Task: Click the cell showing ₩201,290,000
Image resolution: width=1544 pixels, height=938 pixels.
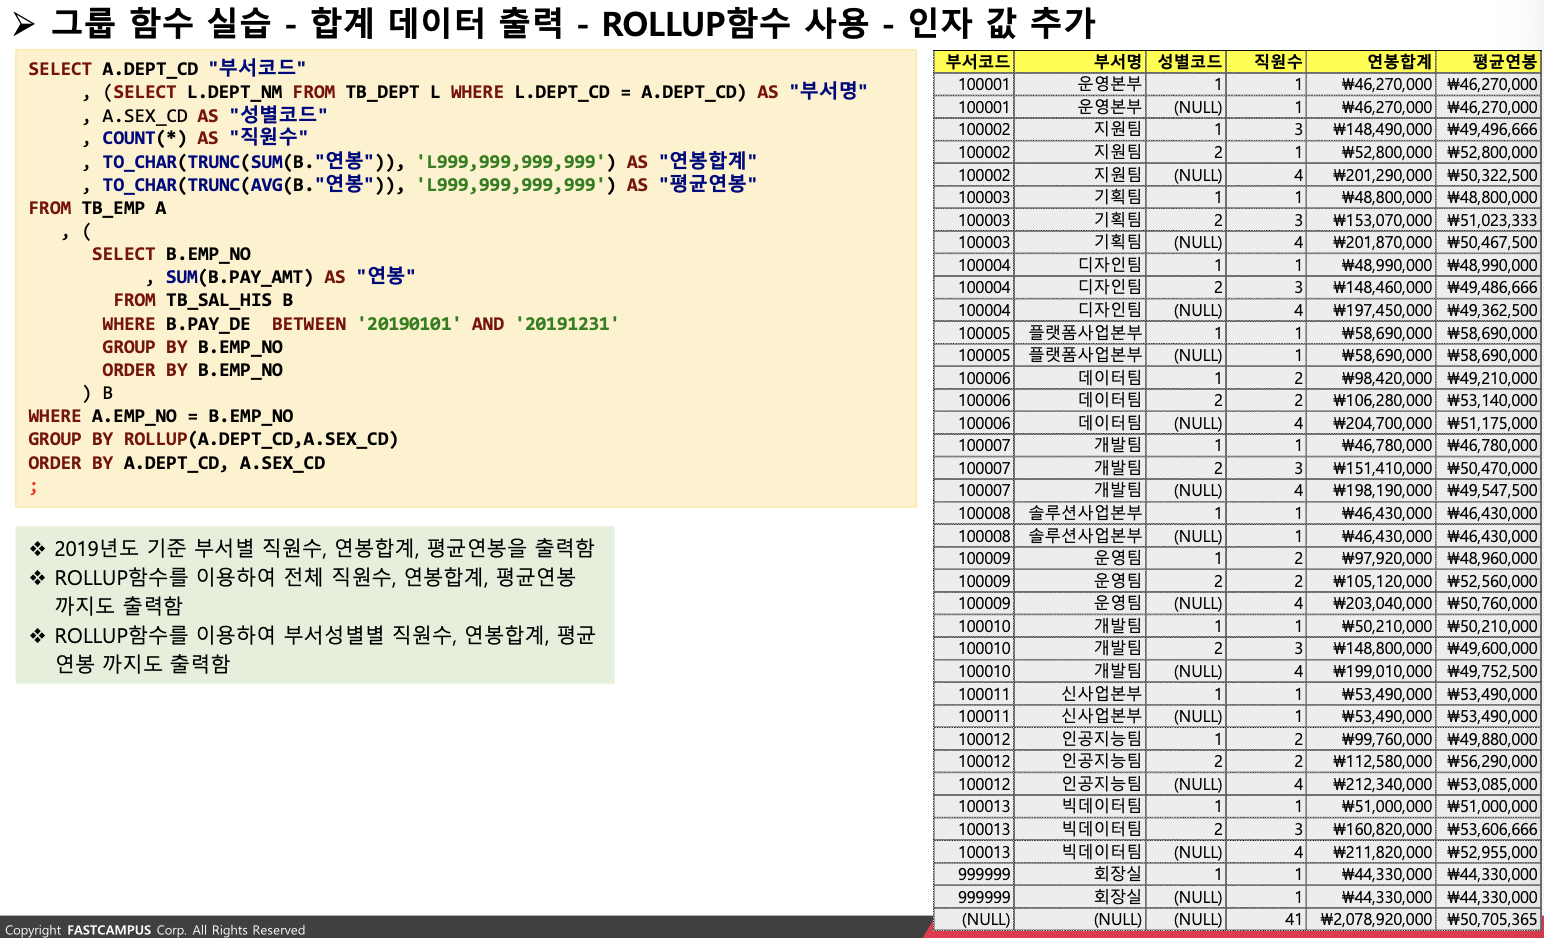Action: 1371,175
